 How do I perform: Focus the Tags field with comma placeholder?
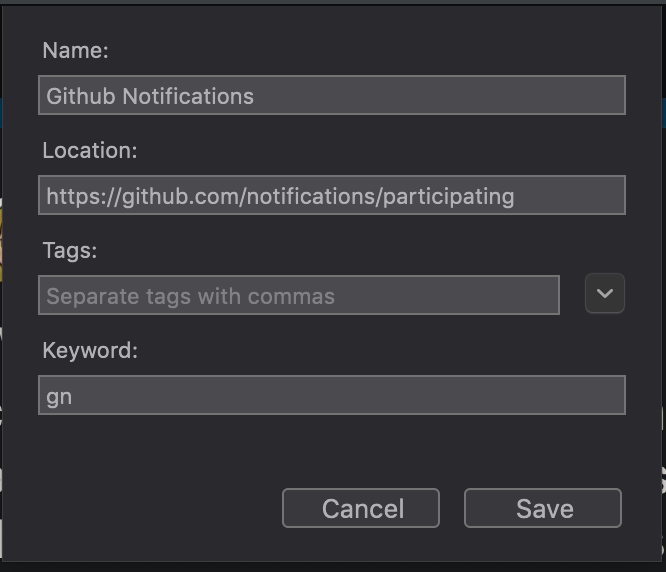[x=299, y=295]
